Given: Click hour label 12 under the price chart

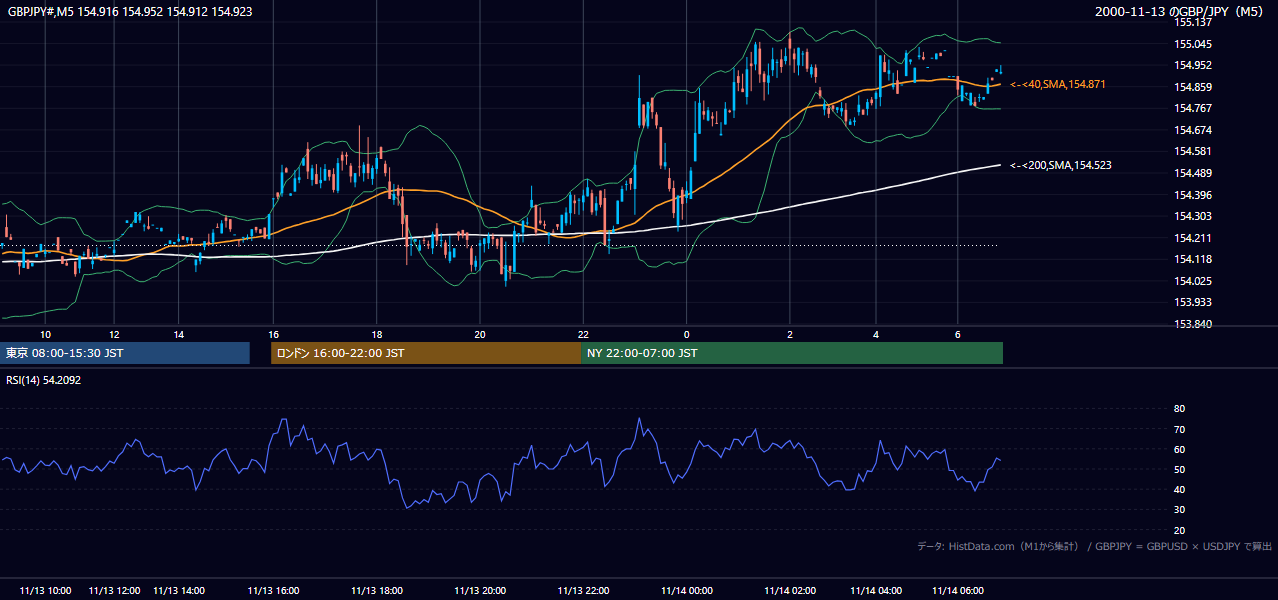Looking at the screenshot, I should click(114, 335).
